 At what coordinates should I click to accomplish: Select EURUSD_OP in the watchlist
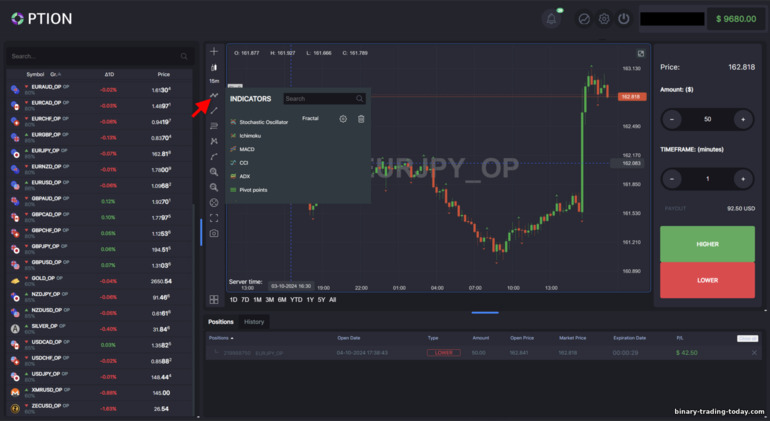(100, 185)
